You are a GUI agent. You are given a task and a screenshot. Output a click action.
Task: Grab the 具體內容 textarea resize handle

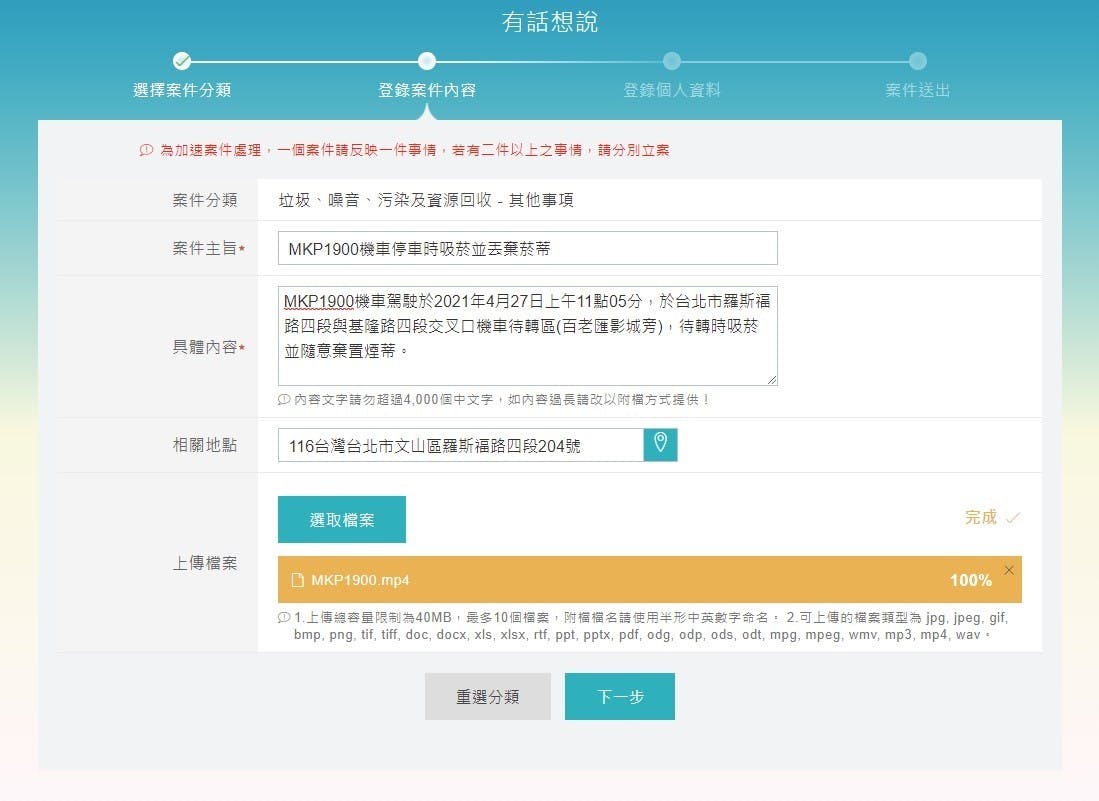[771, 379]
